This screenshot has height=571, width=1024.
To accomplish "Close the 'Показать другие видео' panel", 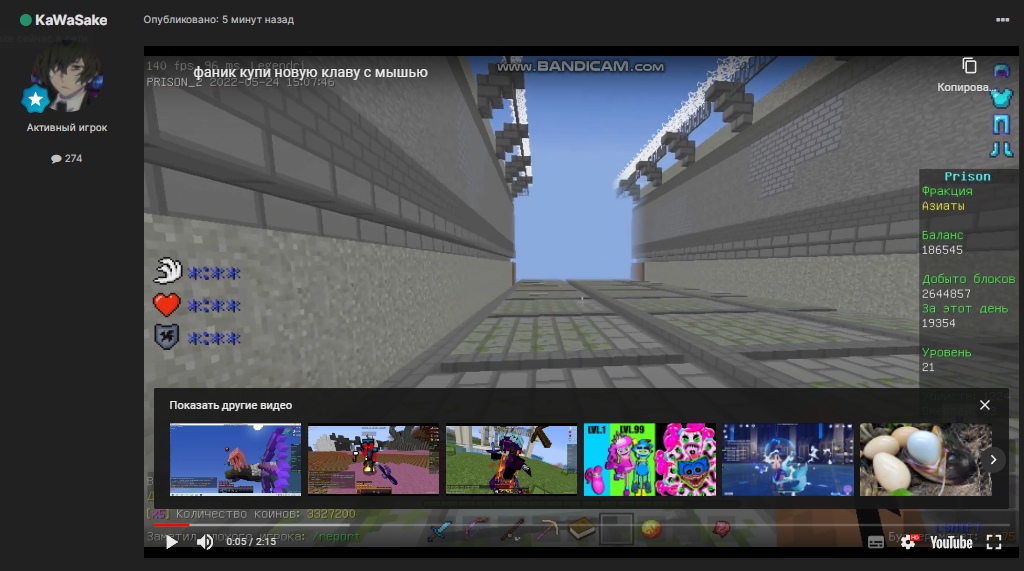I will (985, 405).
